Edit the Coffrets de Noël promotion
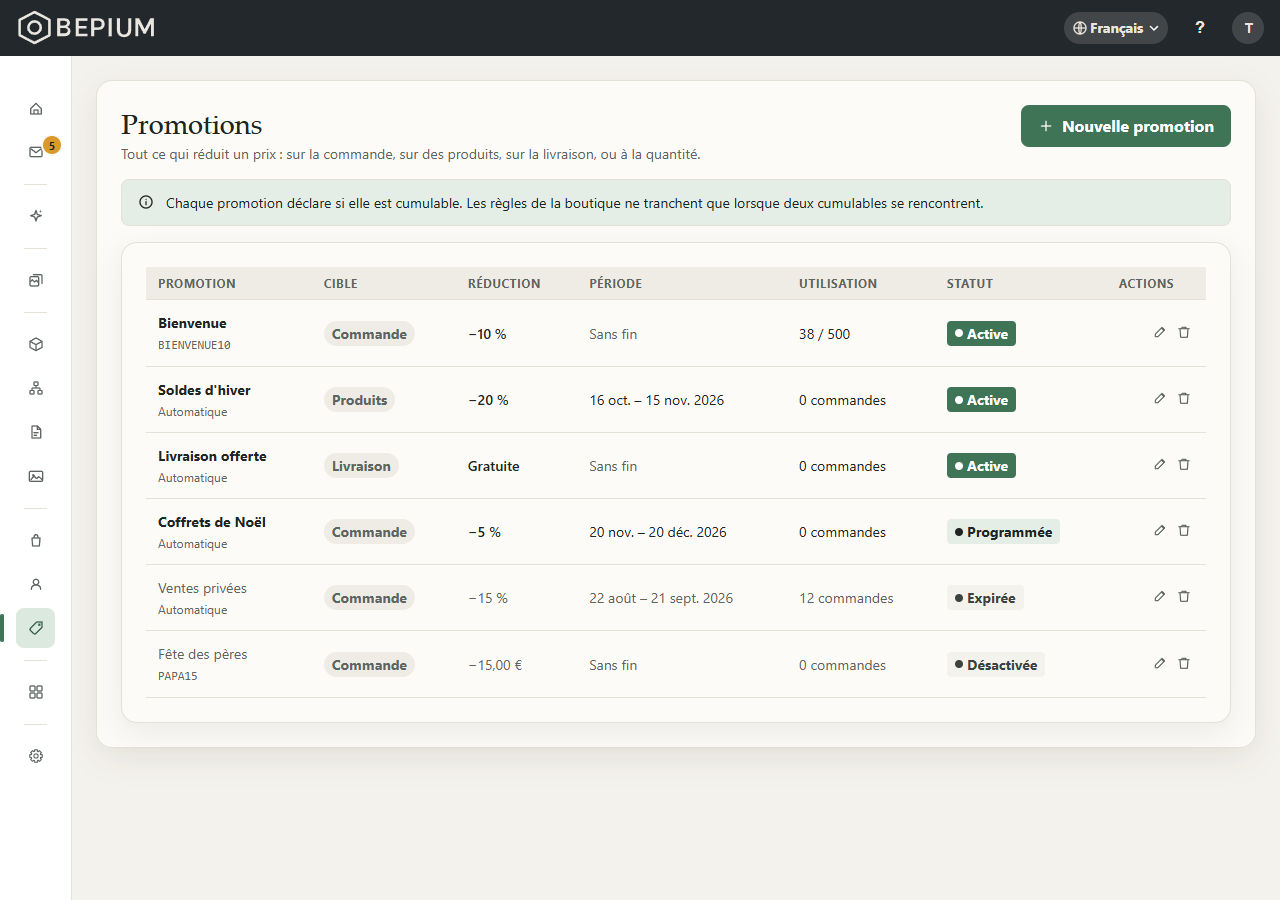The height and width of the screenshot is (900, 1280). 1160,530
